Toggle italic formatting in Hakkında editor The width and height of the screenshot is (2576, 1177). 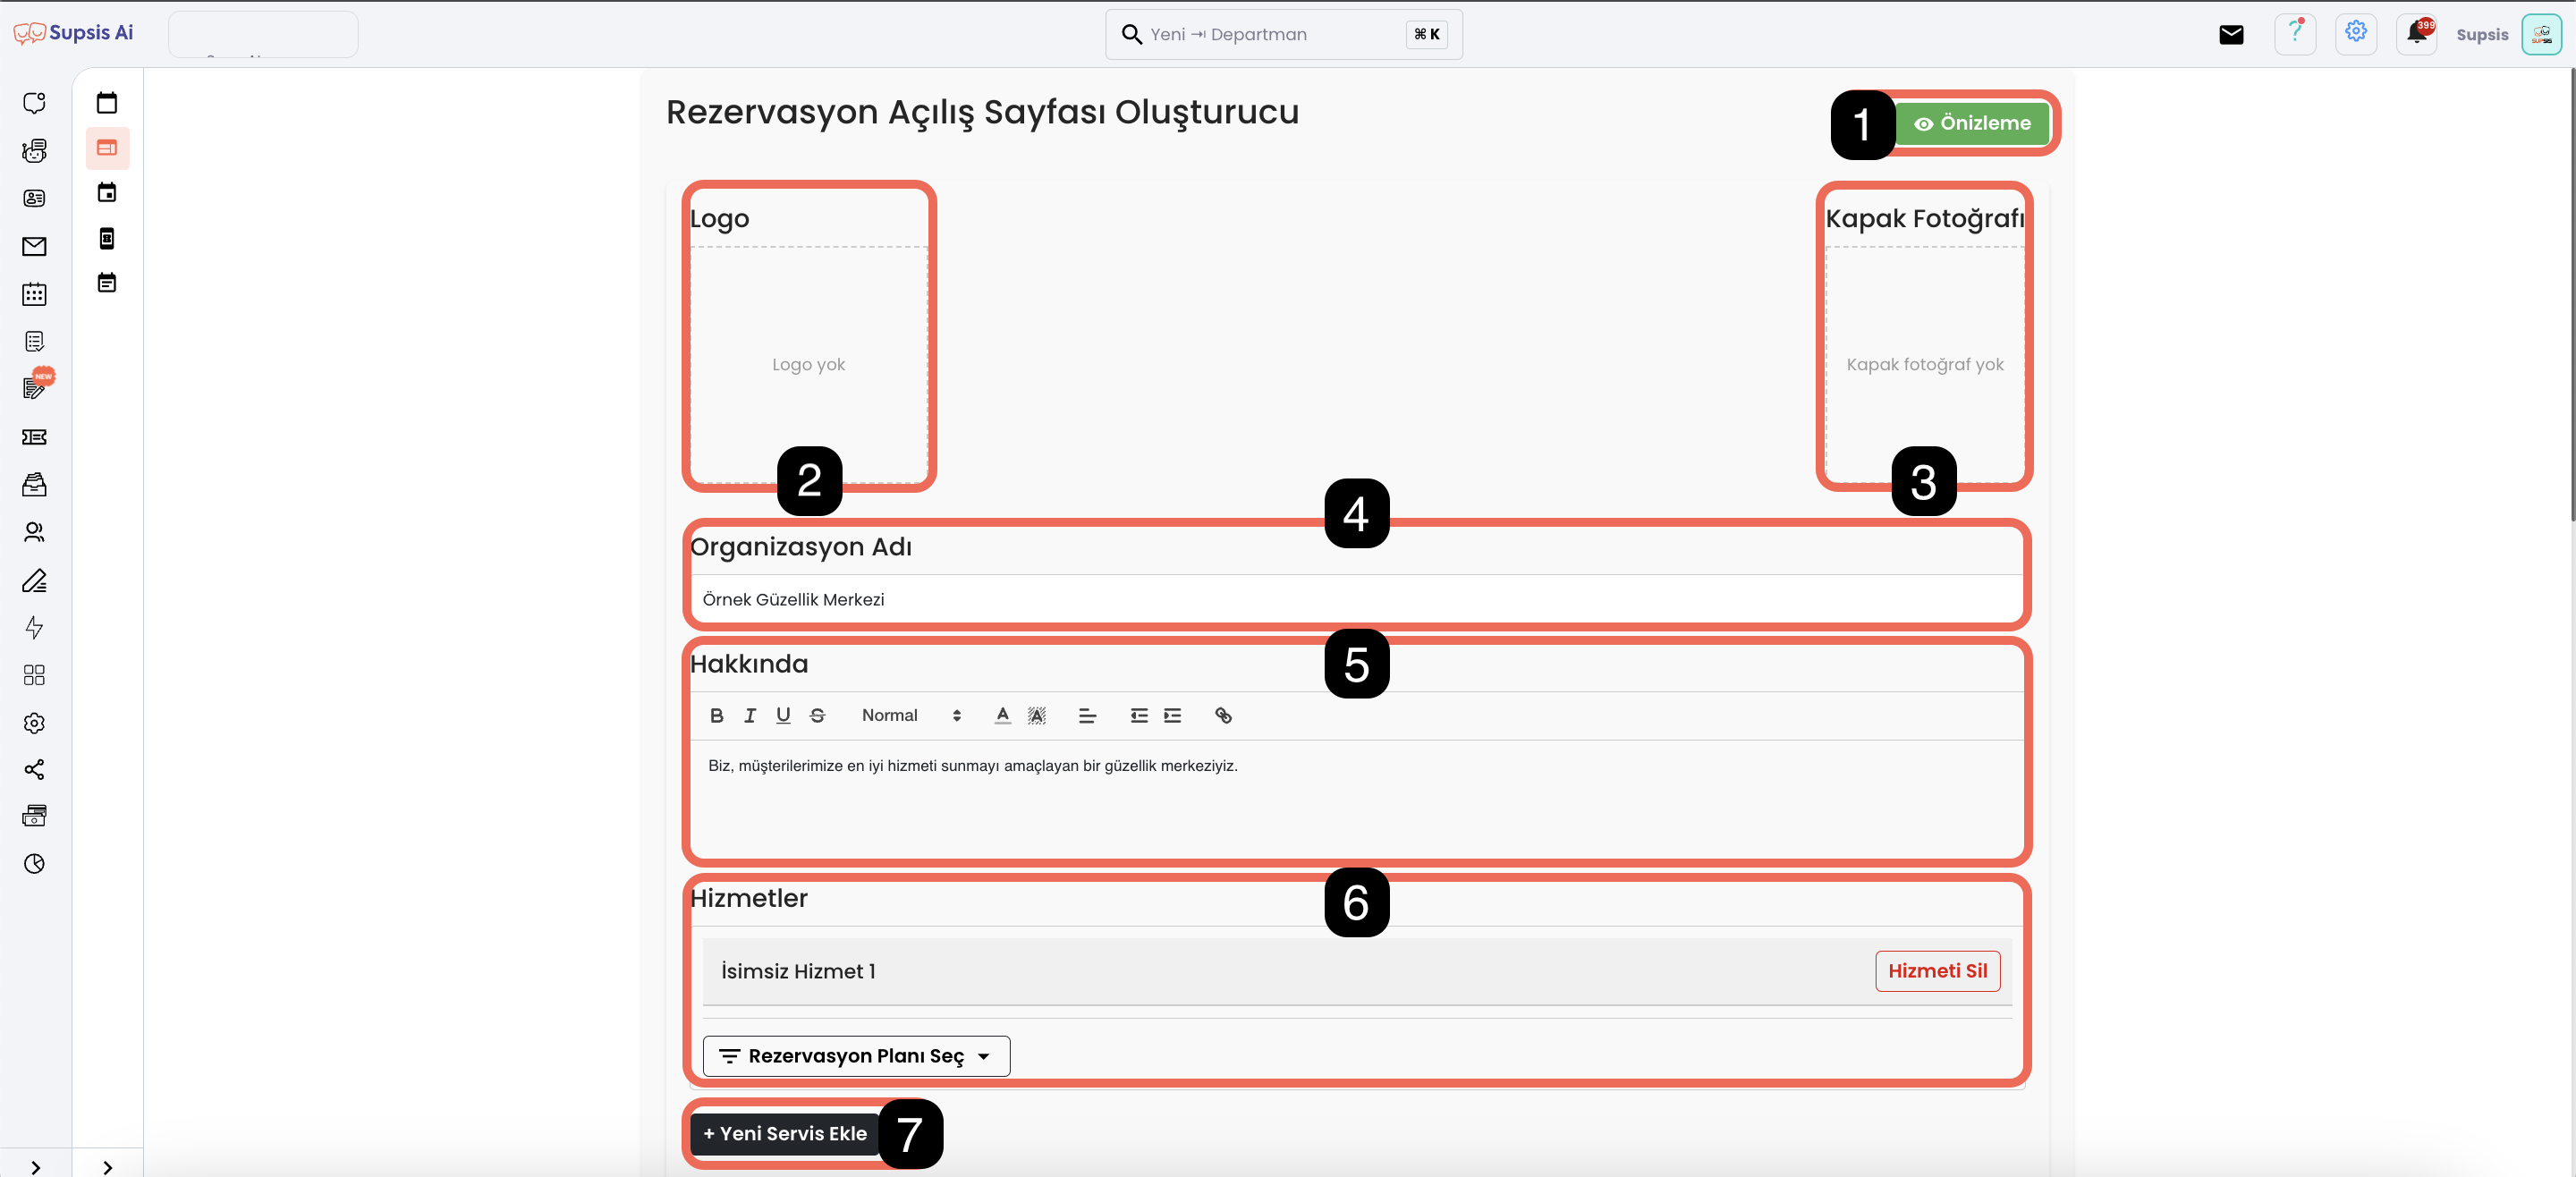pos(750,716)
